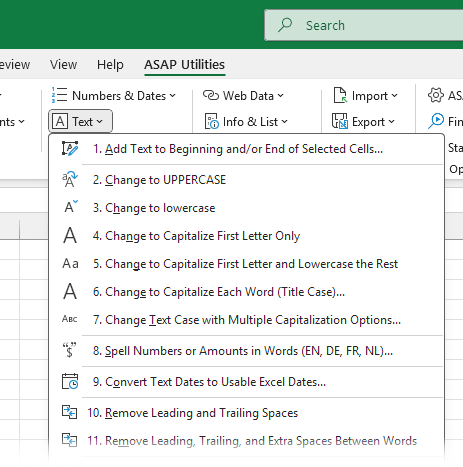463x467 pixels.
Task: Click into the Search box
Action: click(x=364, y=25)
